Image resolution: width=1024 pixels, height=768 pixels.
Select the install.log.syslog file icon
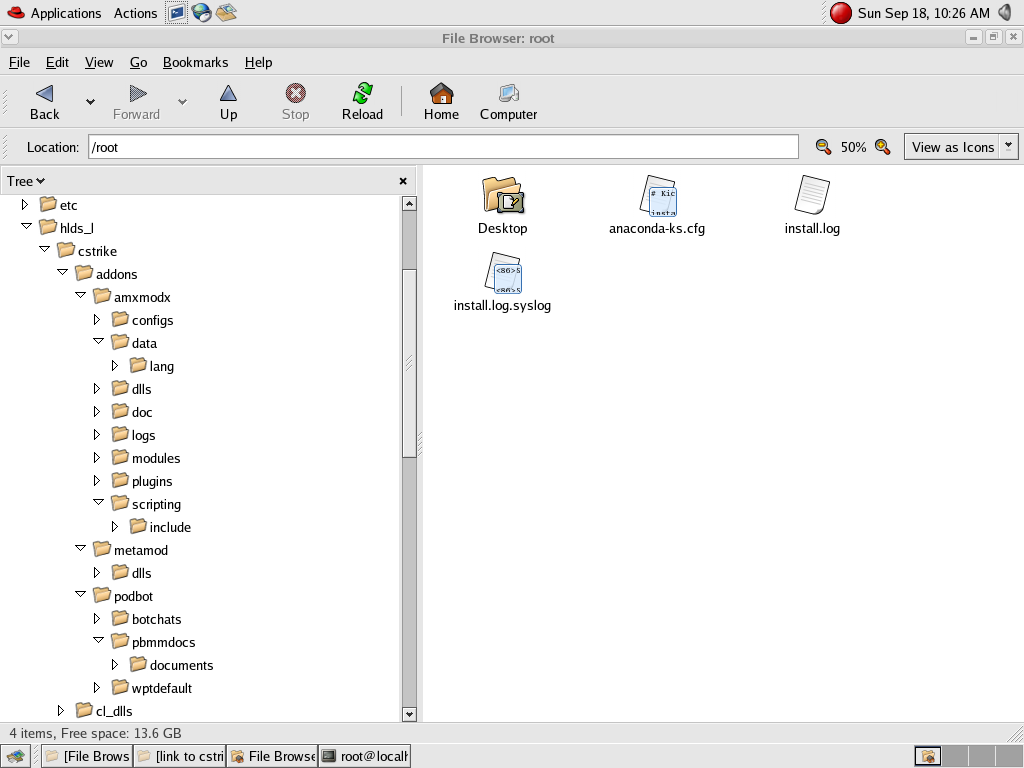click(503, 273)
